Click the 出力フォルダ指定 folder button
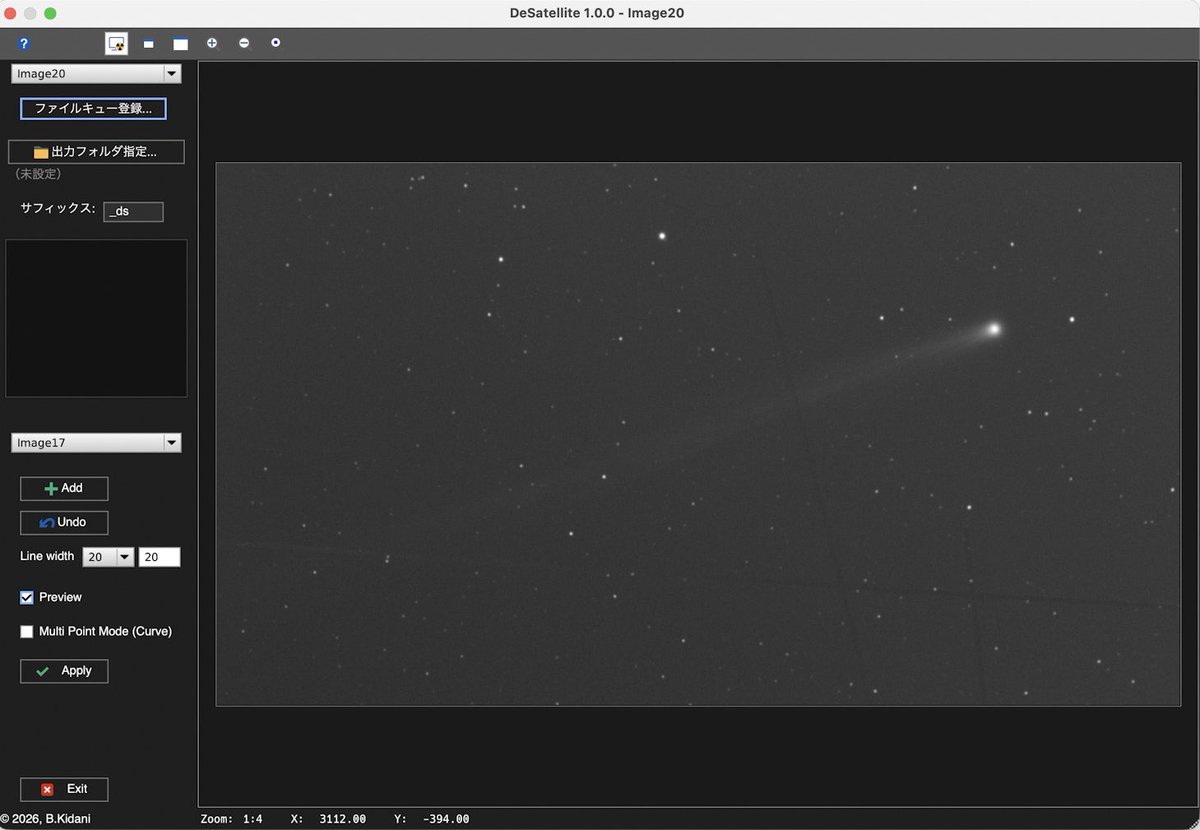The width and height of the screenshot is (1200, 830). [96, 152]
